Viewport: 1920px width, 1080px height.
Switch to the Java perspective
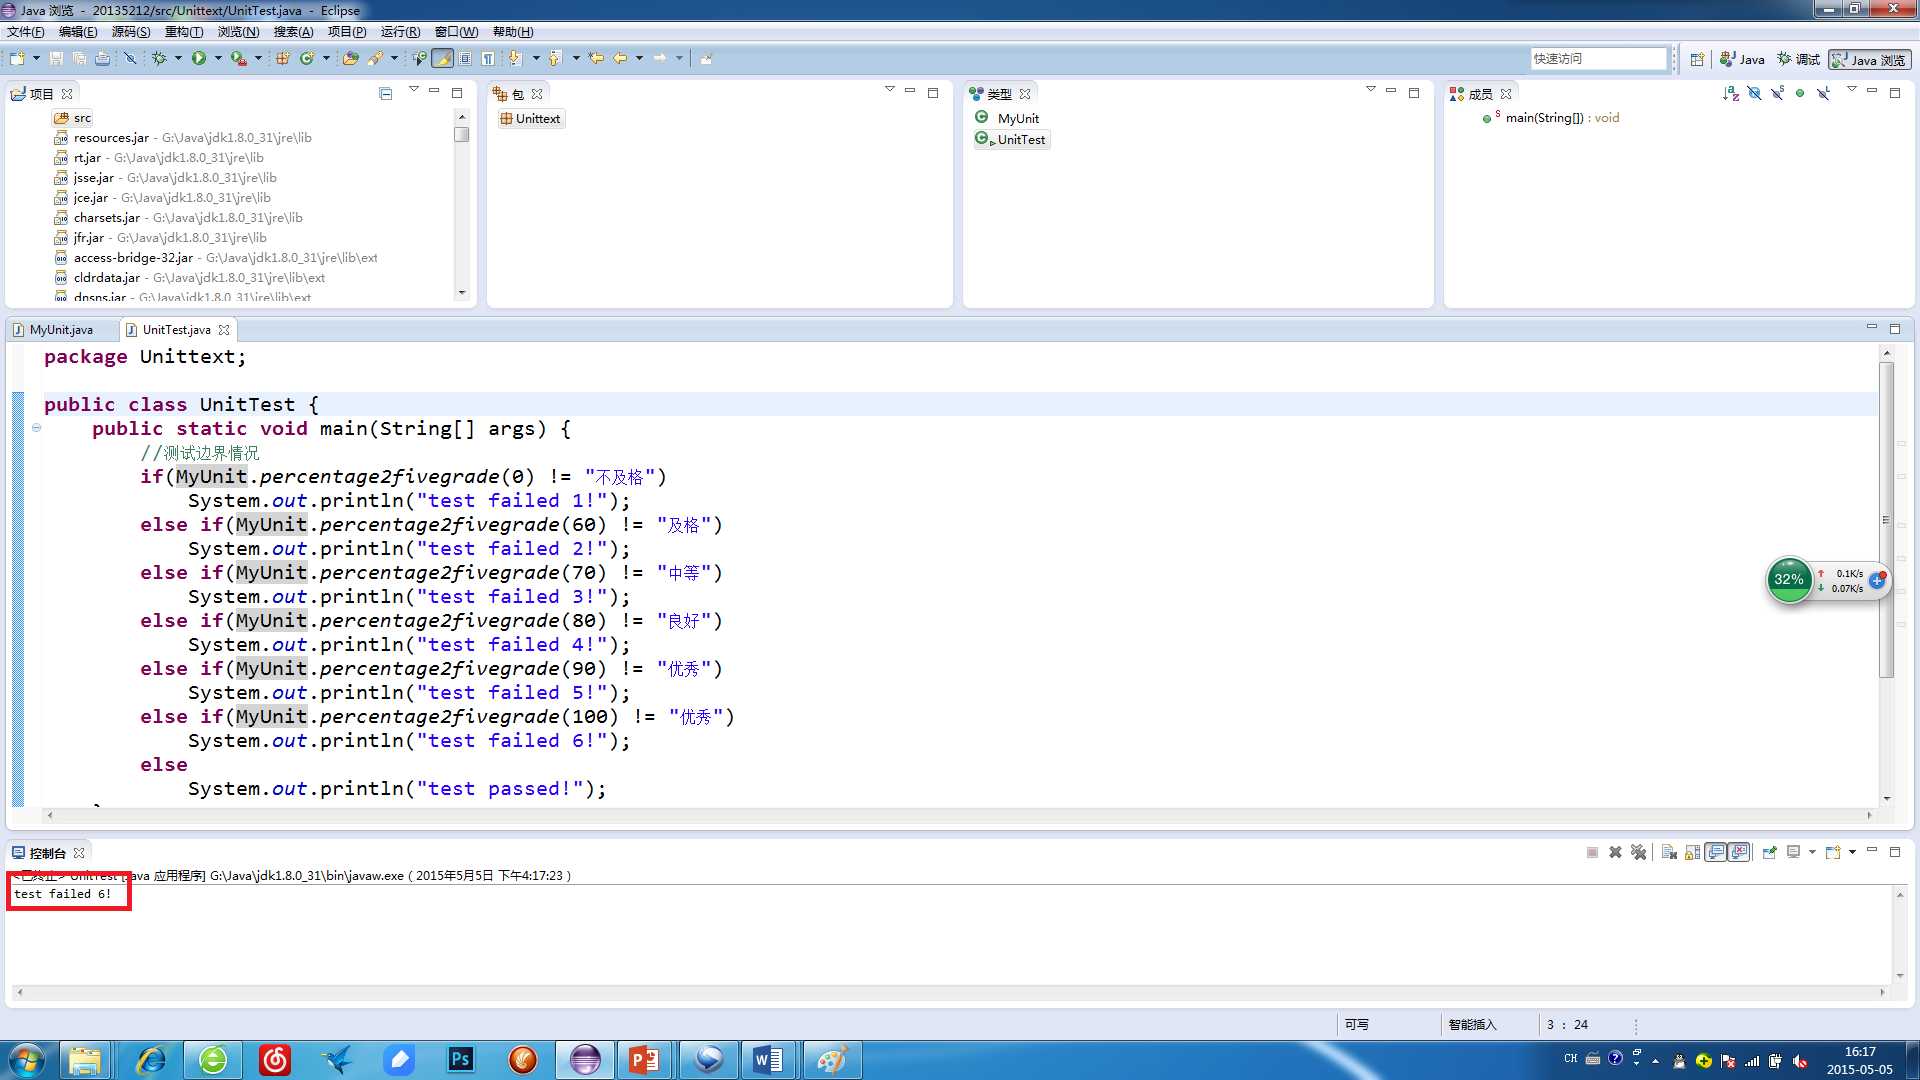click(x=1742, y=60)
